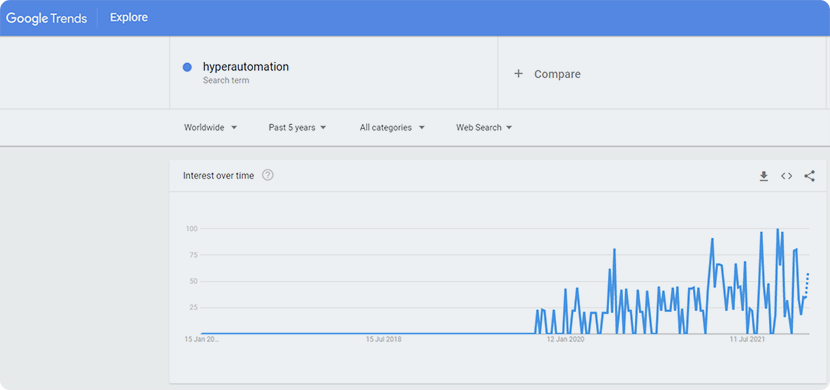Share the Interest over time chart
The image size is (830, 390).
coord(809,176)
